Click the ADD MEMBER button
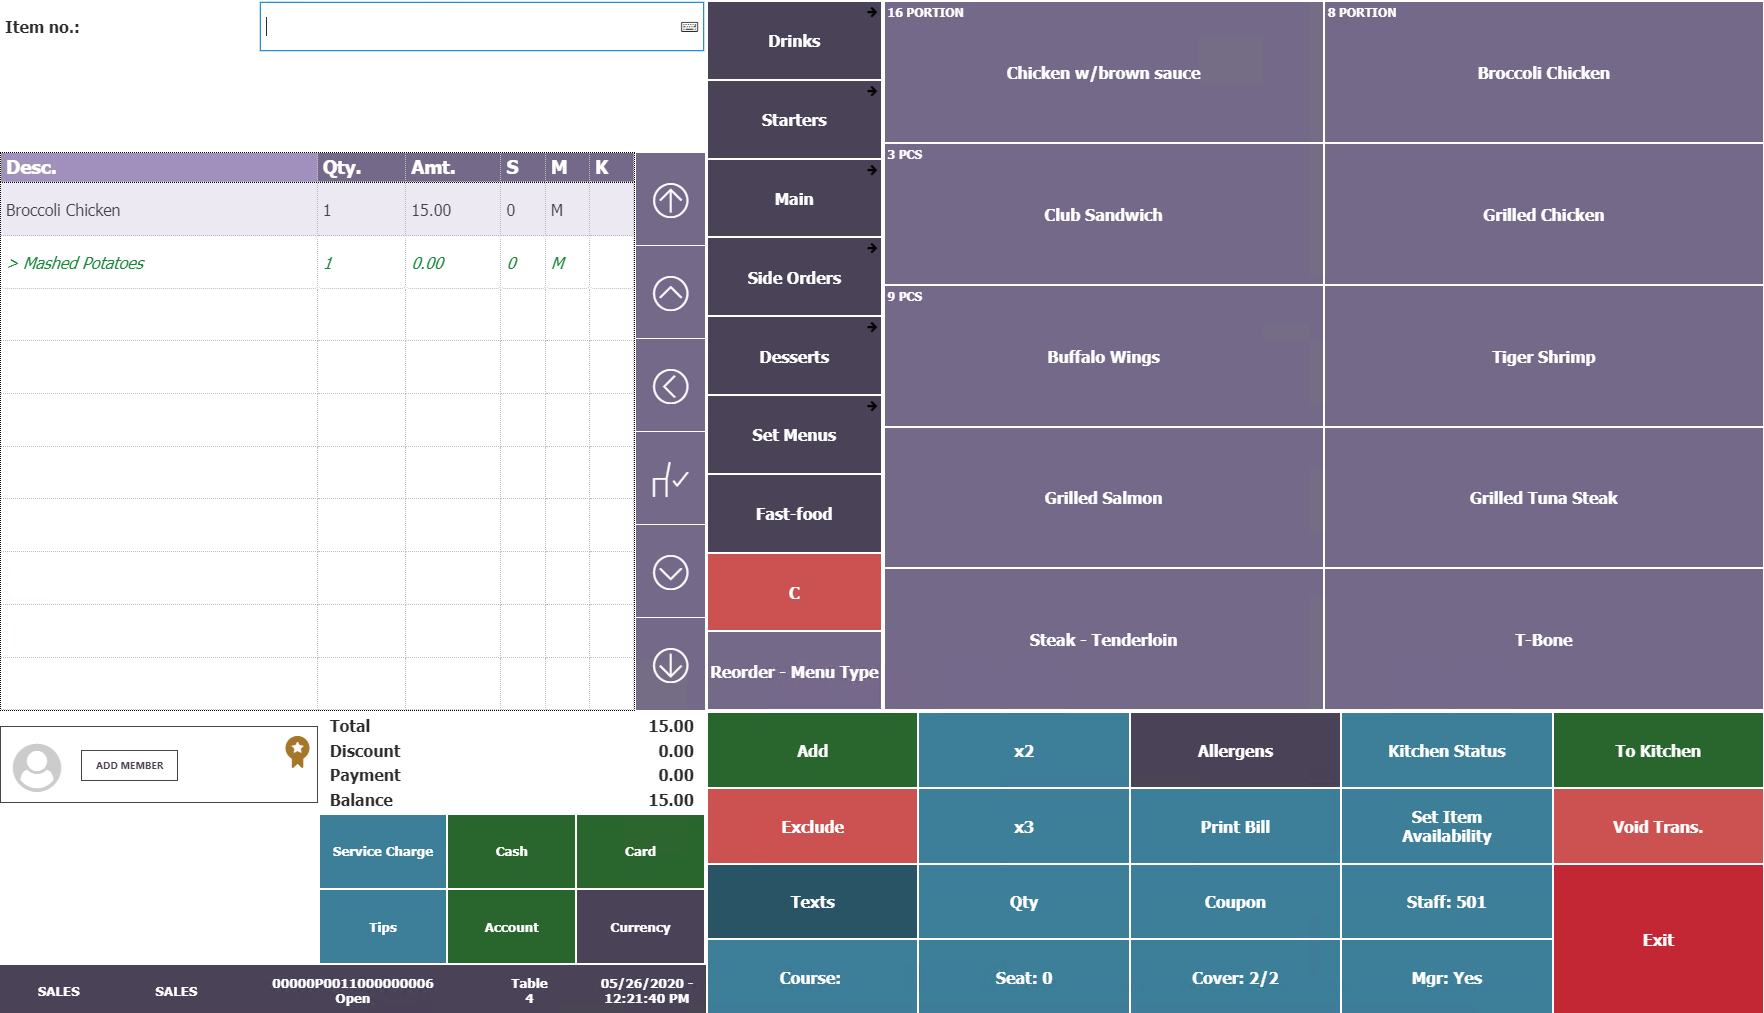 (x=129, y=766)
